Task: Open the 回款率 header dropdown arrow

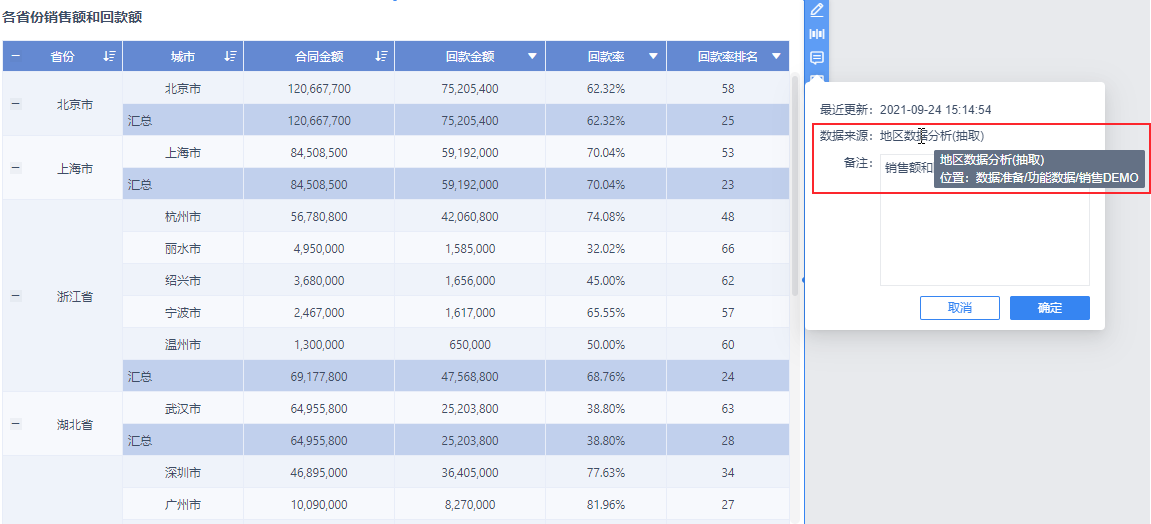Action: tap(653, 57)
